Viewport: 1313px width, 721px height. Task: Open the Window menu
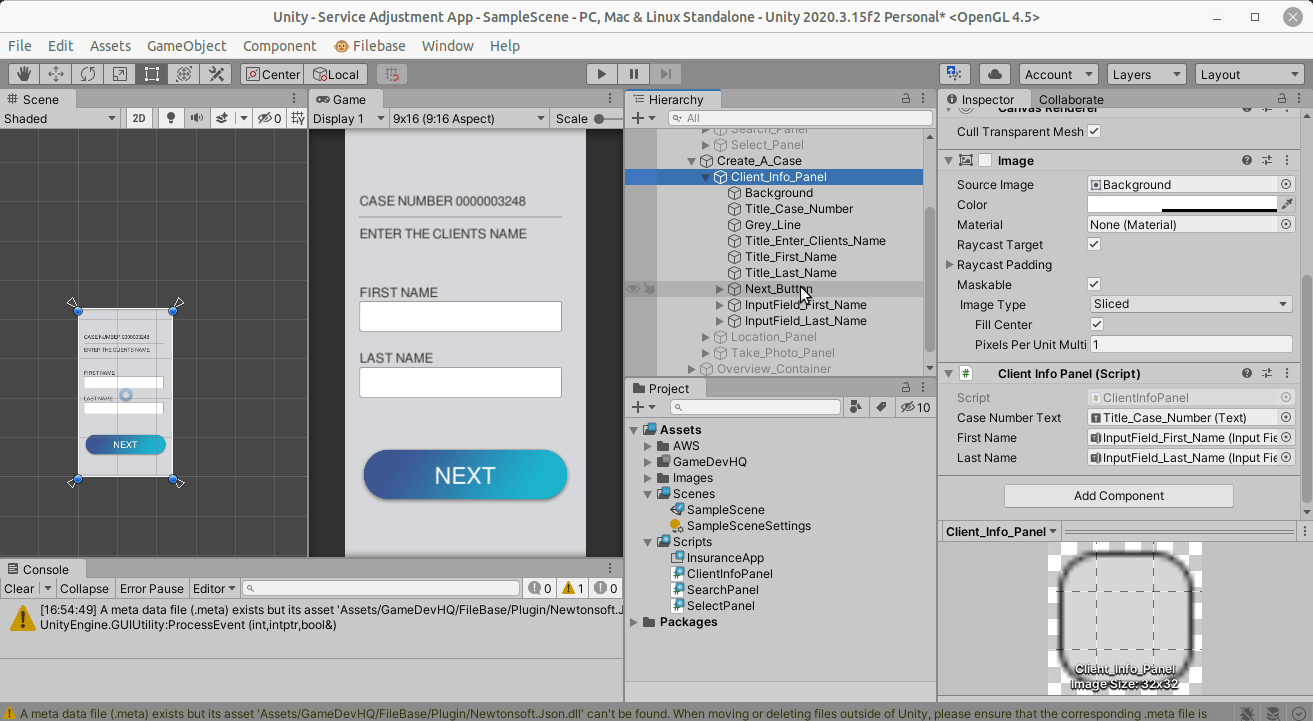447,46
